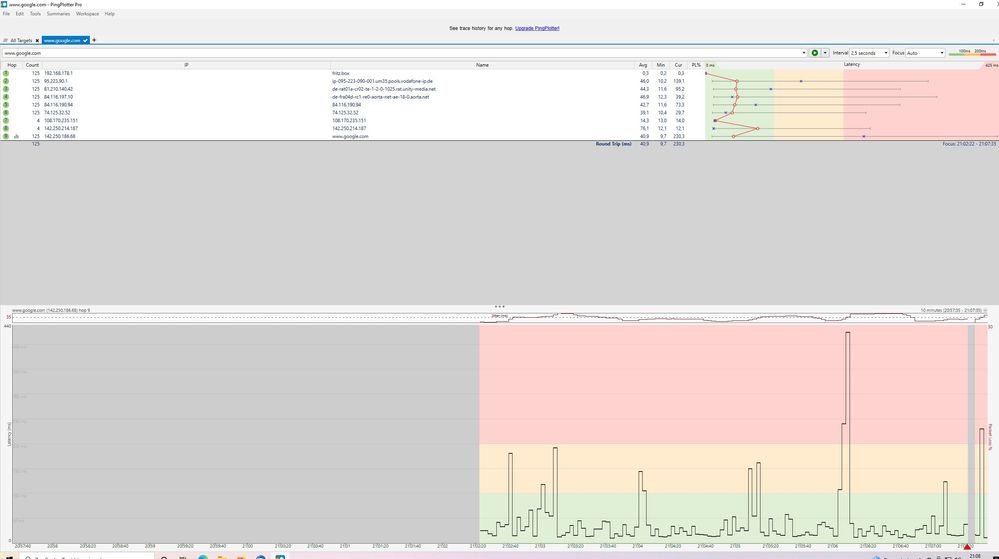The height and width of the screenshot is (559, 999).
Task: Select hop 6 circle icon for 74.125.32.52
Action: click(x=6, y=113)
